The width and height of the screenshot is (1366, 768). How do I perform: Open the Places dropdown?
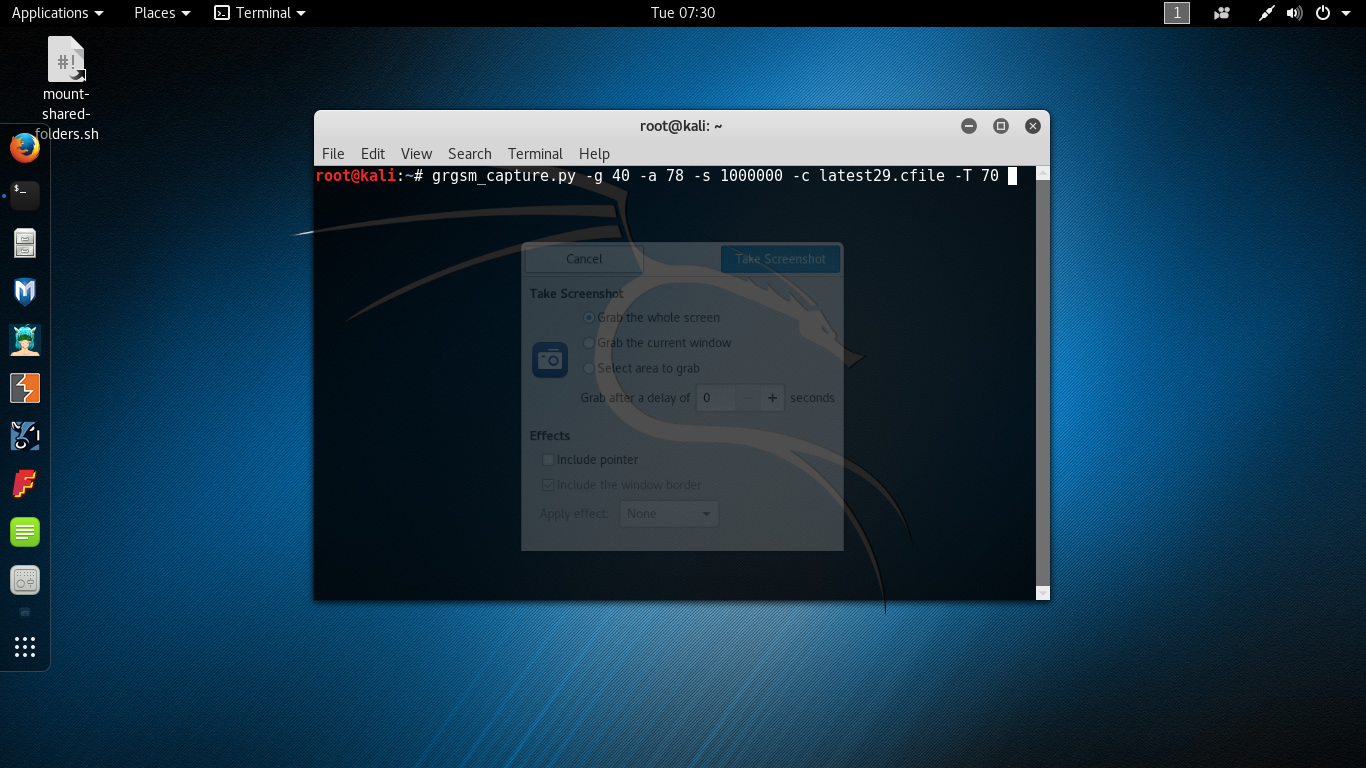(162, 13)
